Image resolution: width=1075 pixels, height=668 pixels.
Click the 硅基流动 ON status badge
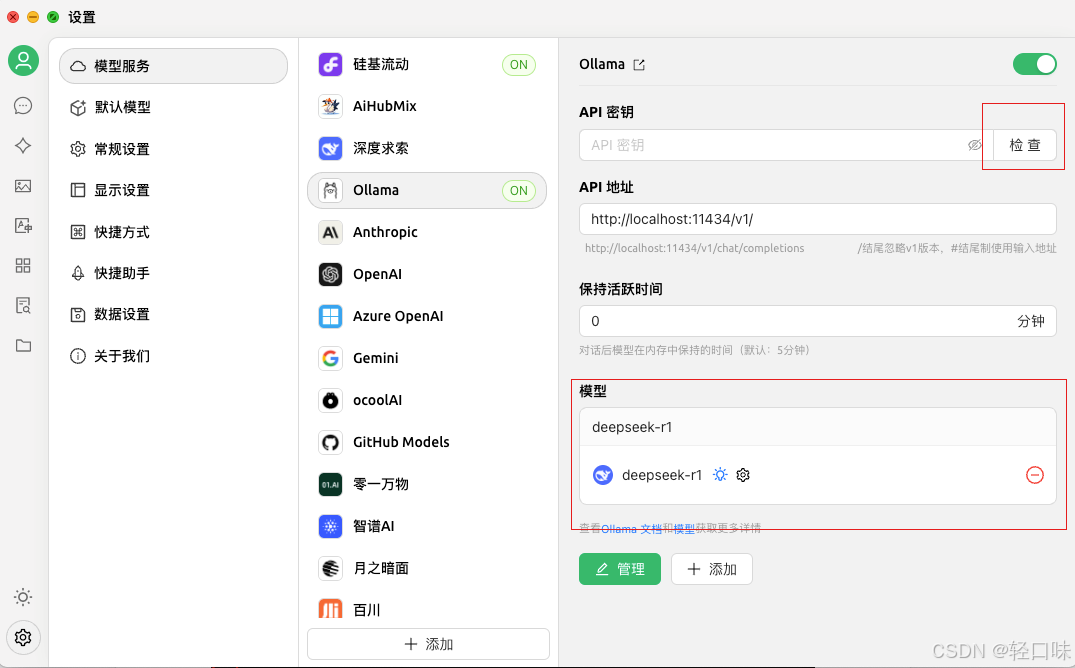[x=519, y=64]
